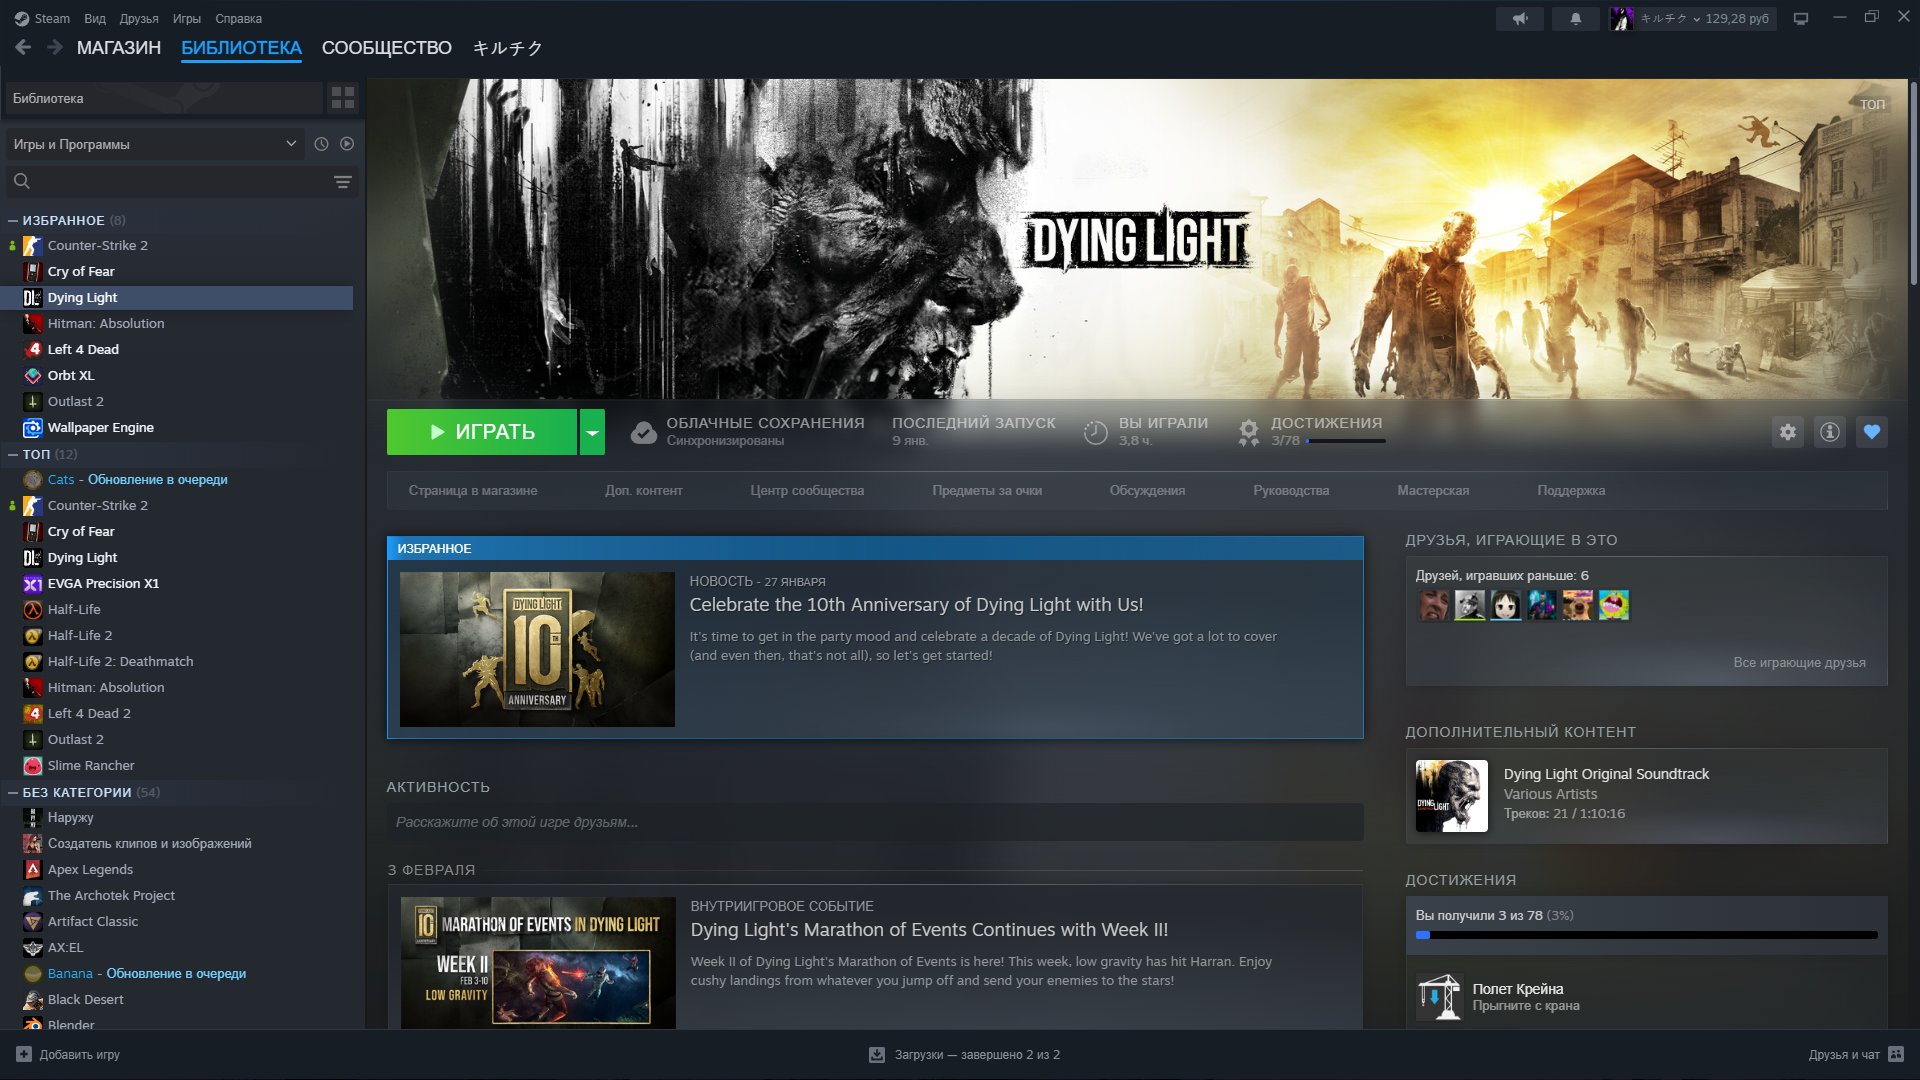Open БИБЛИОТЕКА tab
This screenshot has height=1080, width=1920.
click(x=241, y=47)
